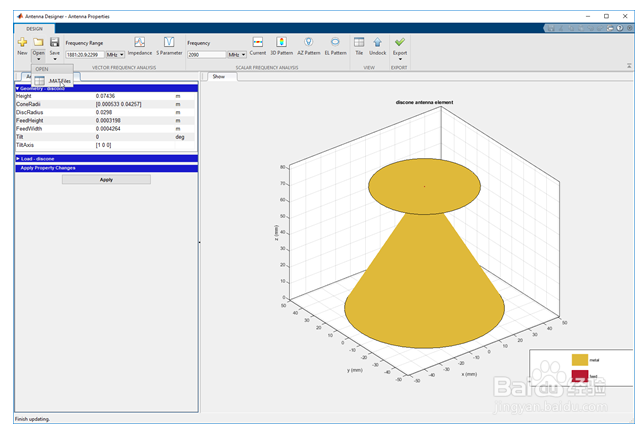643x429 pixels.
Task: Click the y (mm) axis label
Action: (355, 370)
